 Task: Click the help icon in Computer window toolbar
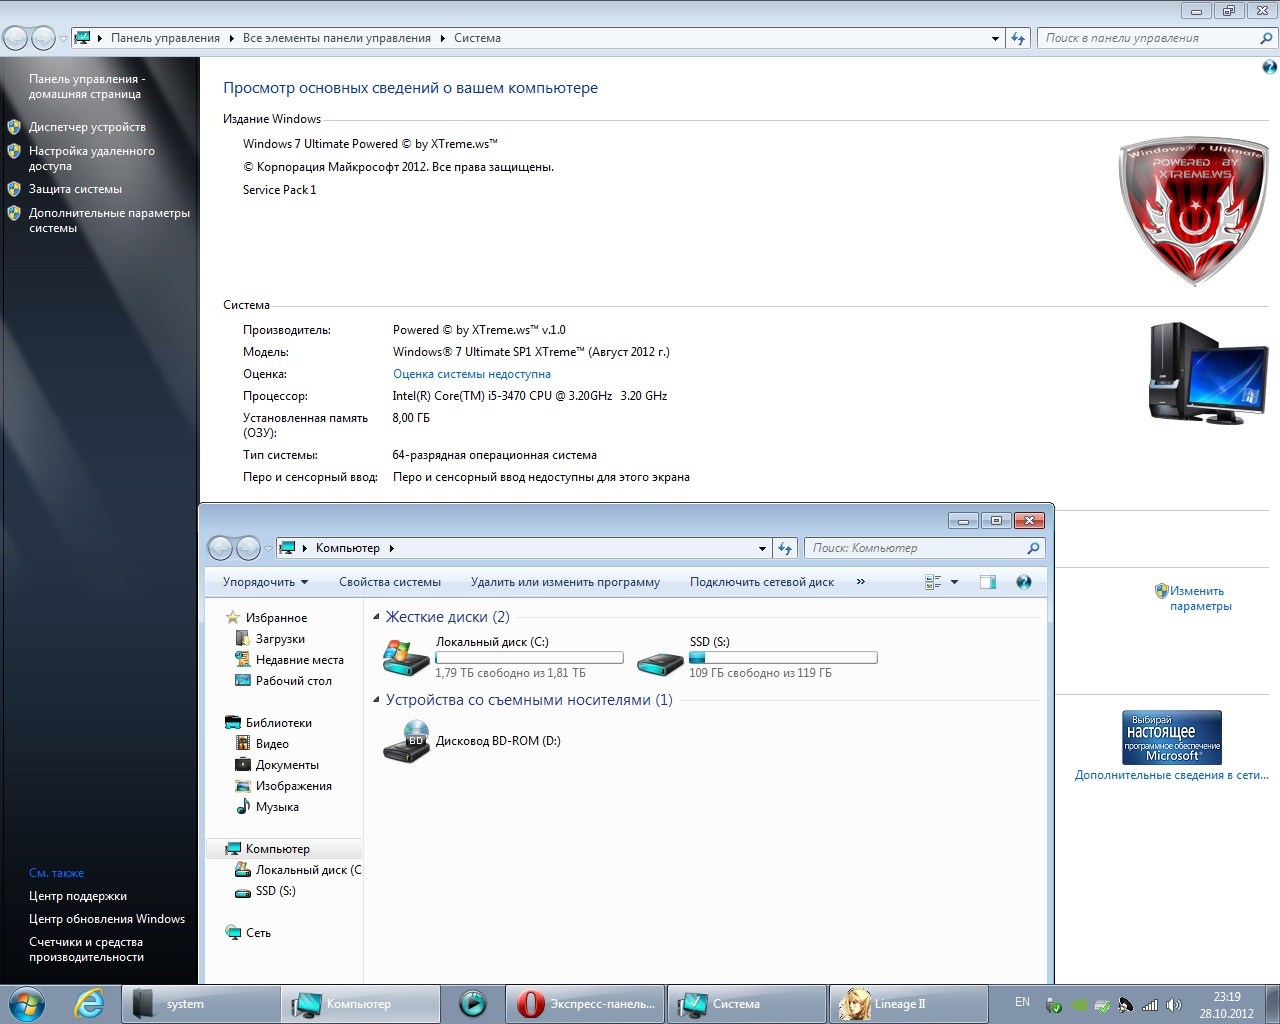(1023, 582)
